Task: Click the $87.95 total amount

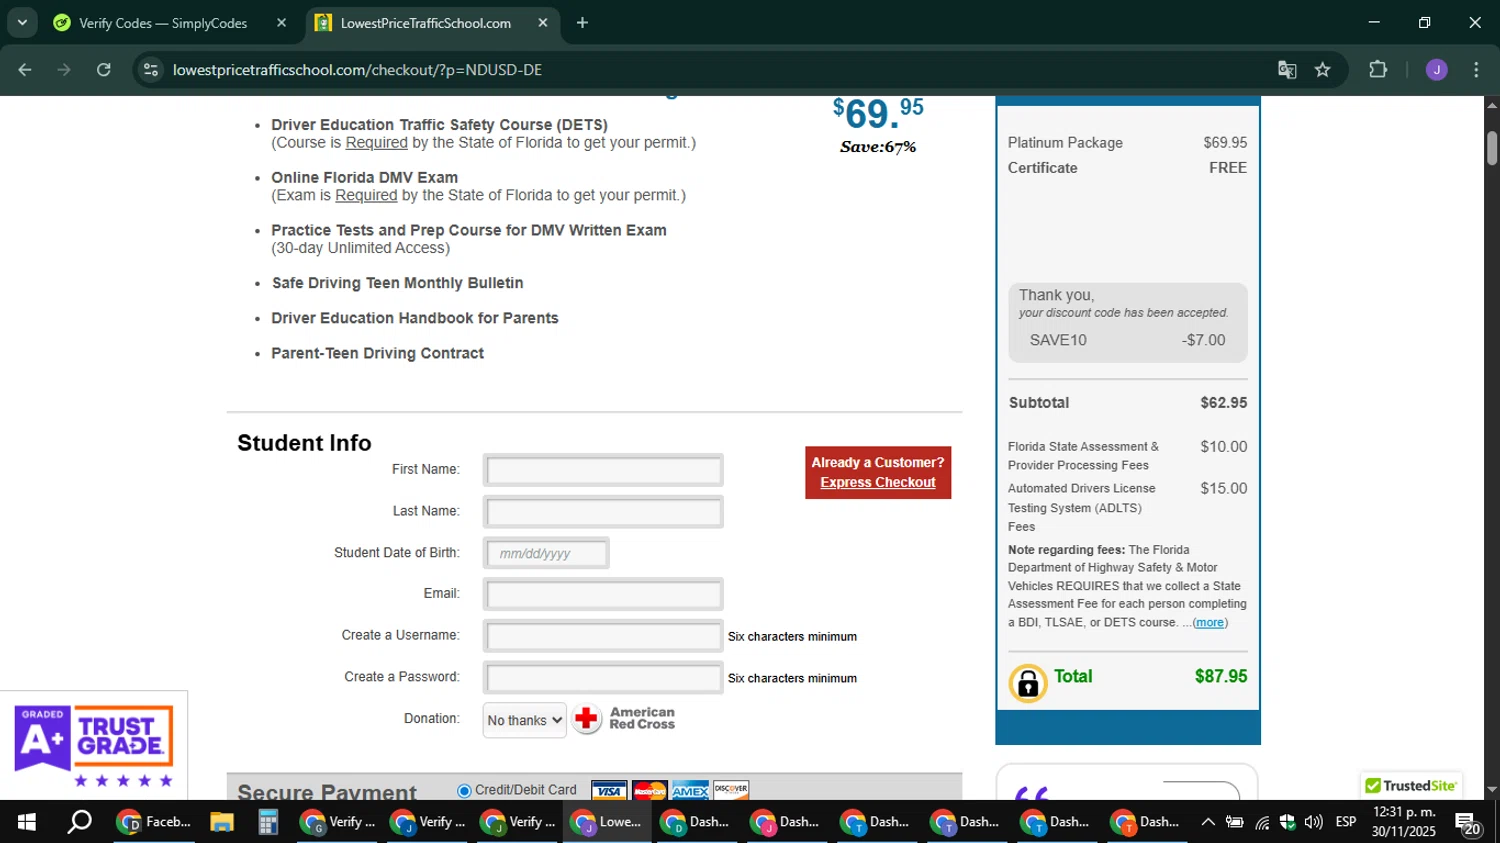Action: click(x=1221, y=676)
